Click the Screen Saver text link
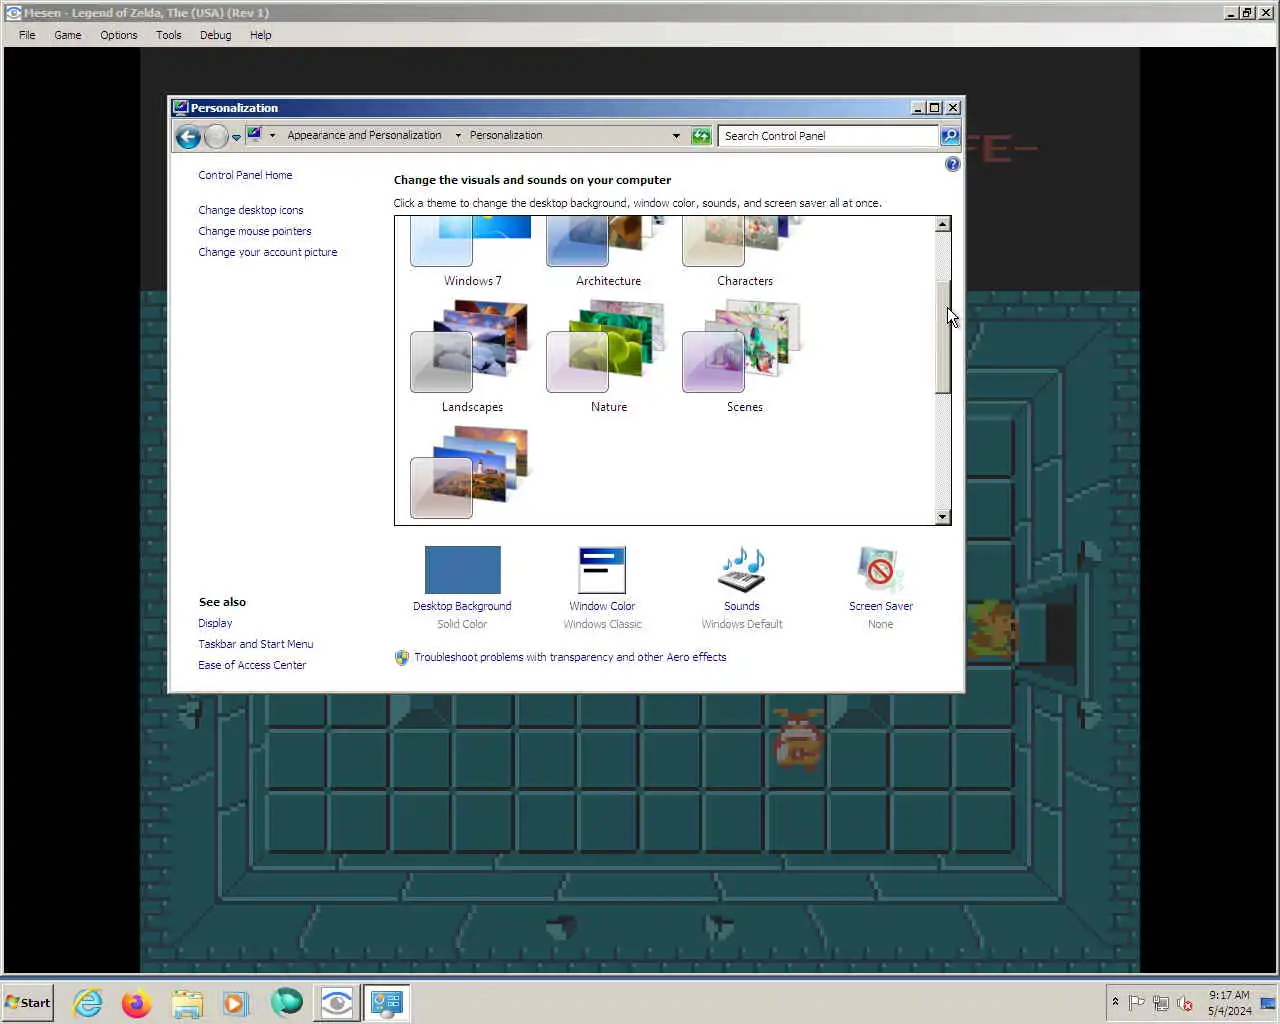 (x=880, y=606)
